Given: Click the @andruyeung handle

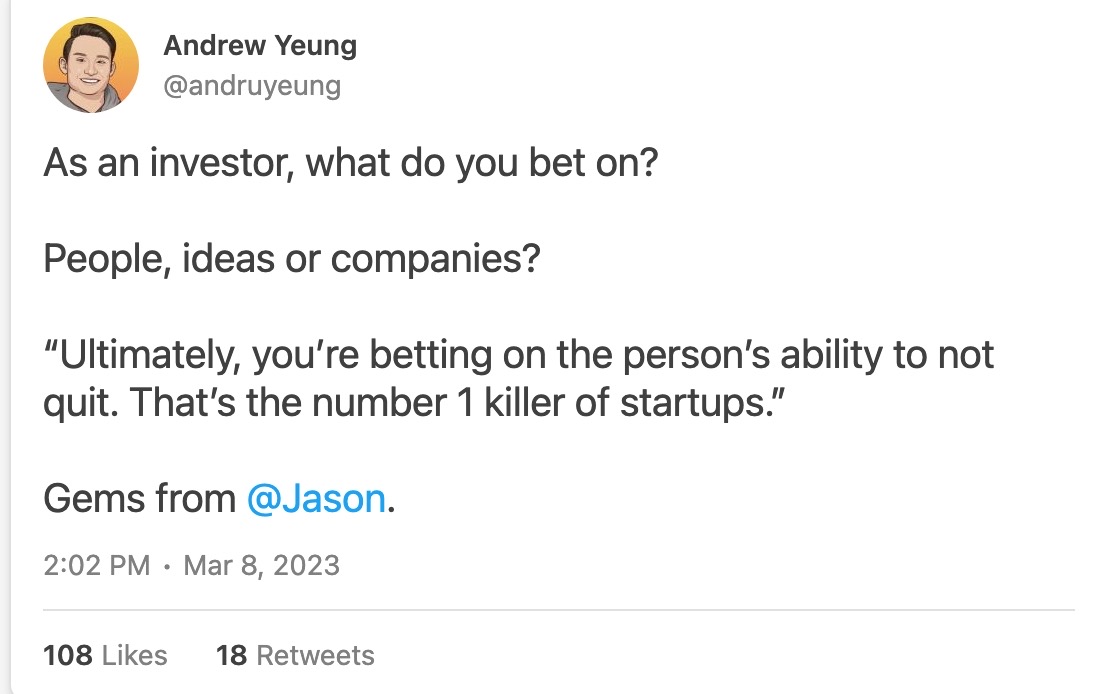Looking at the screenshot, I should coord(251,86).
